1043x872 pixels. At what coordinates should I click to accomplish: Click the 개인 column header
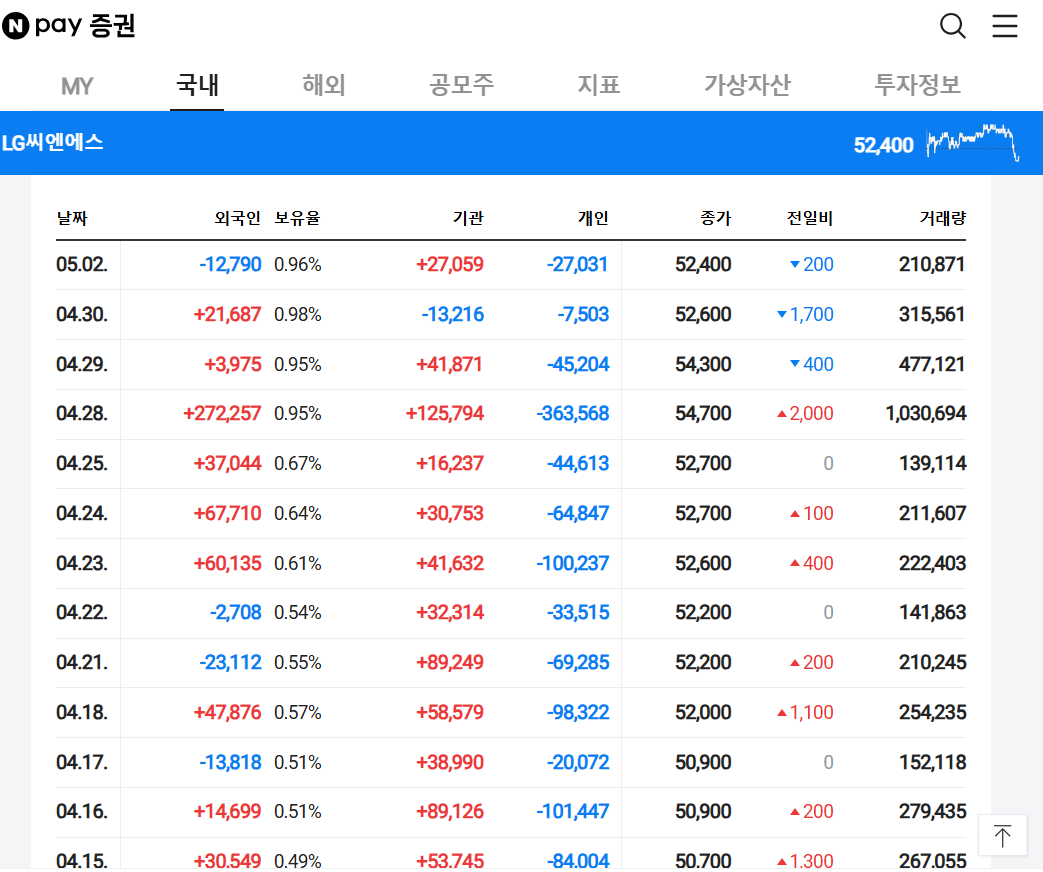(x=593, y=218)
